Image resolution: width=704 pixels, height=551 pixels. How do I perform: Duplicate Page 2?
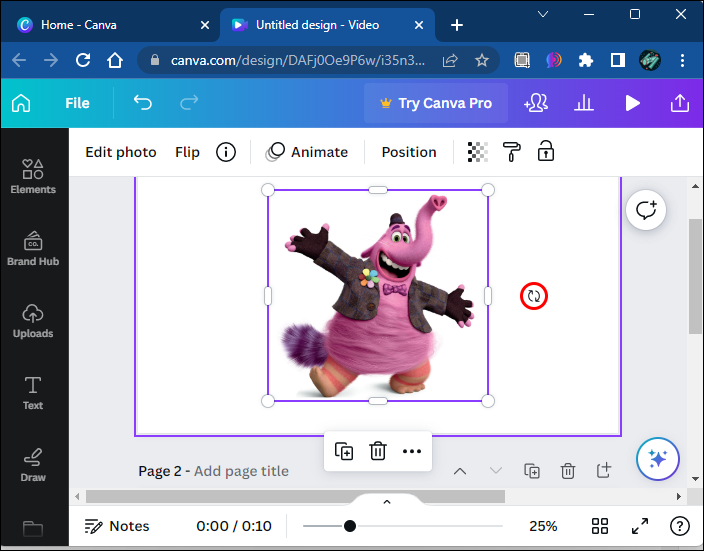532,471
